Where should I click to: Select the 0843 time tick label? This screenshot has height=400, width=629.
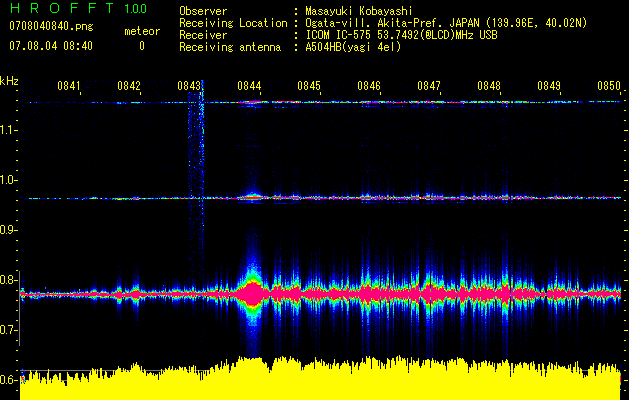[x=189, y=87]
